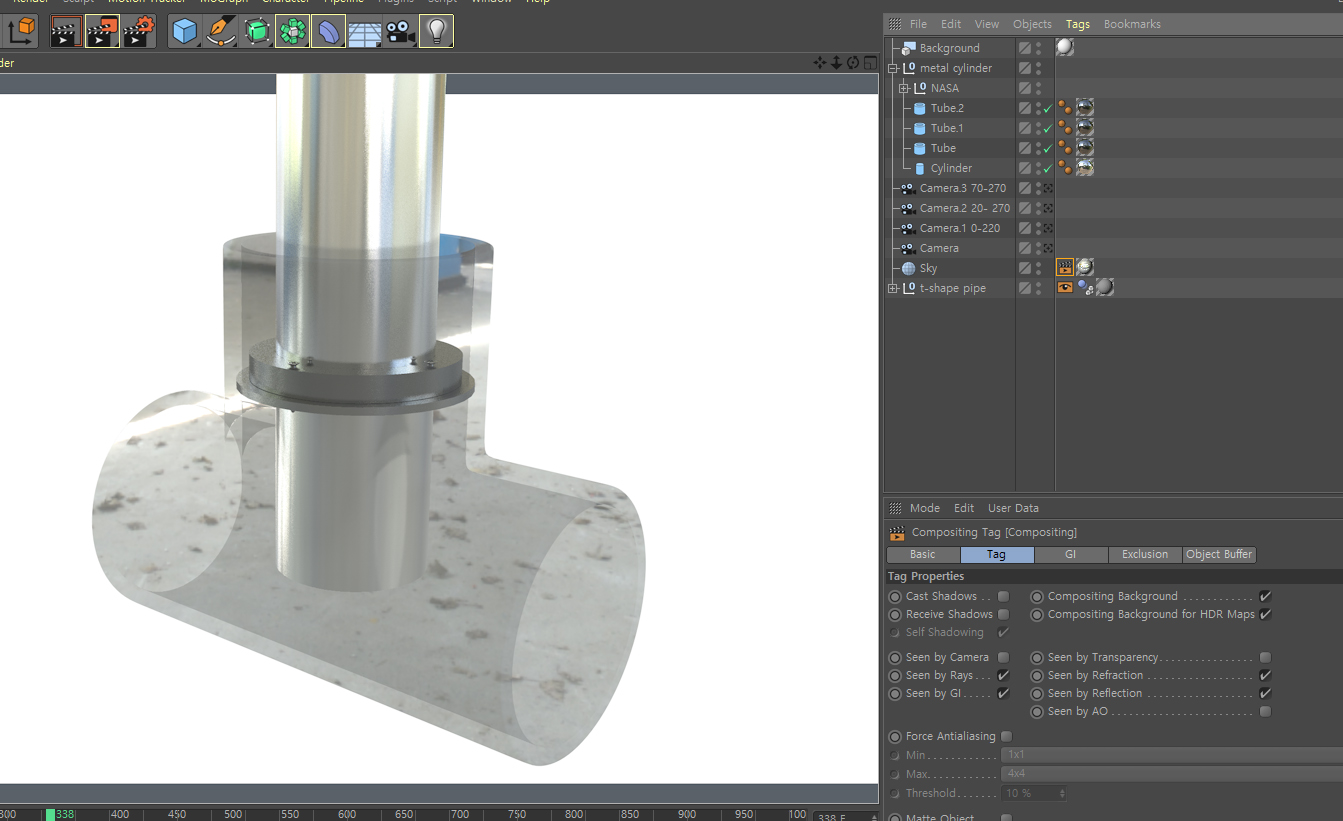The height and width of the screenshot is (821, 1343).
Task: Open Render Settings gear clapperboard icon
Action: tap(139, 31)
